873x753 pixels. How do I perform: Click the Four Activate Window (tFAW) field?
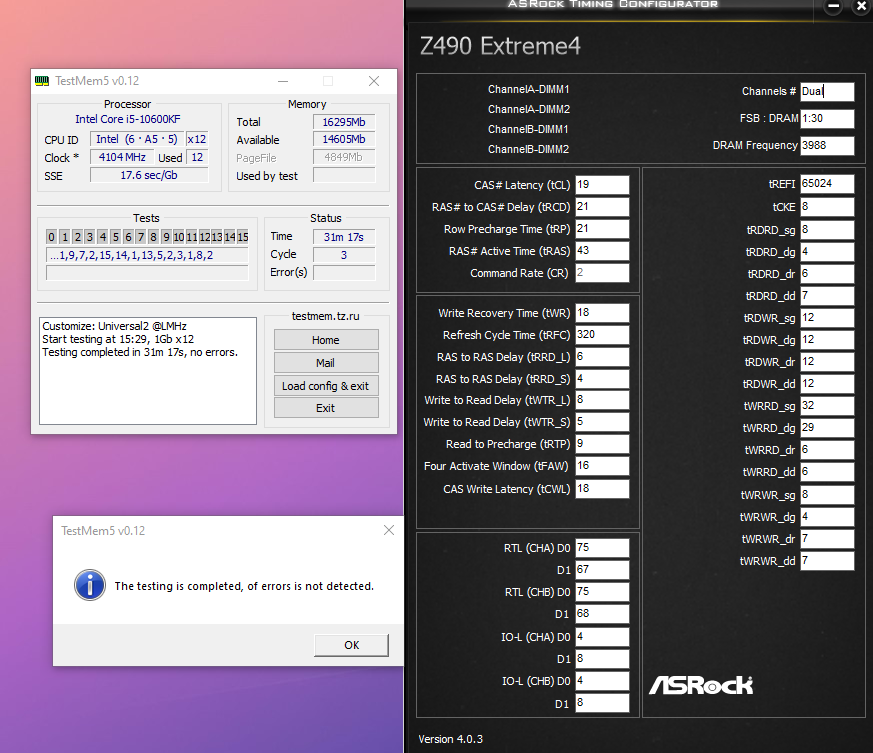[x=602, y=466]
